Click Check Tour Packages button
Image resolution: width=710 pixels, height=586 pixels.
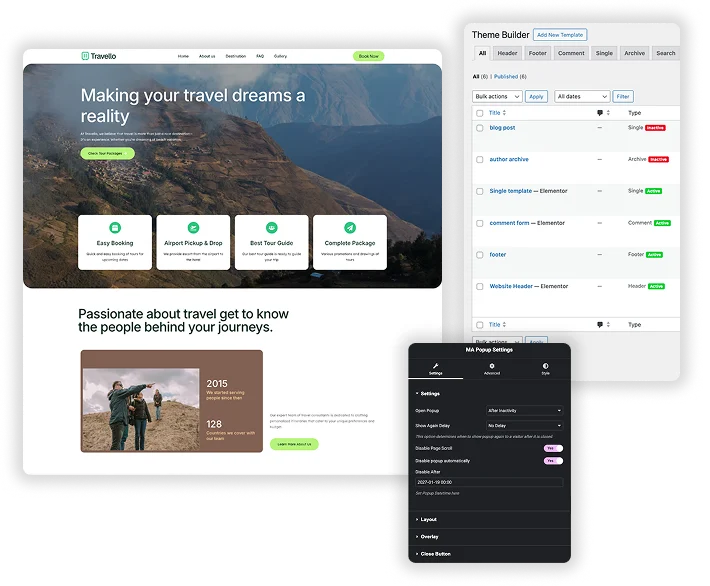(x=107, y=154)
